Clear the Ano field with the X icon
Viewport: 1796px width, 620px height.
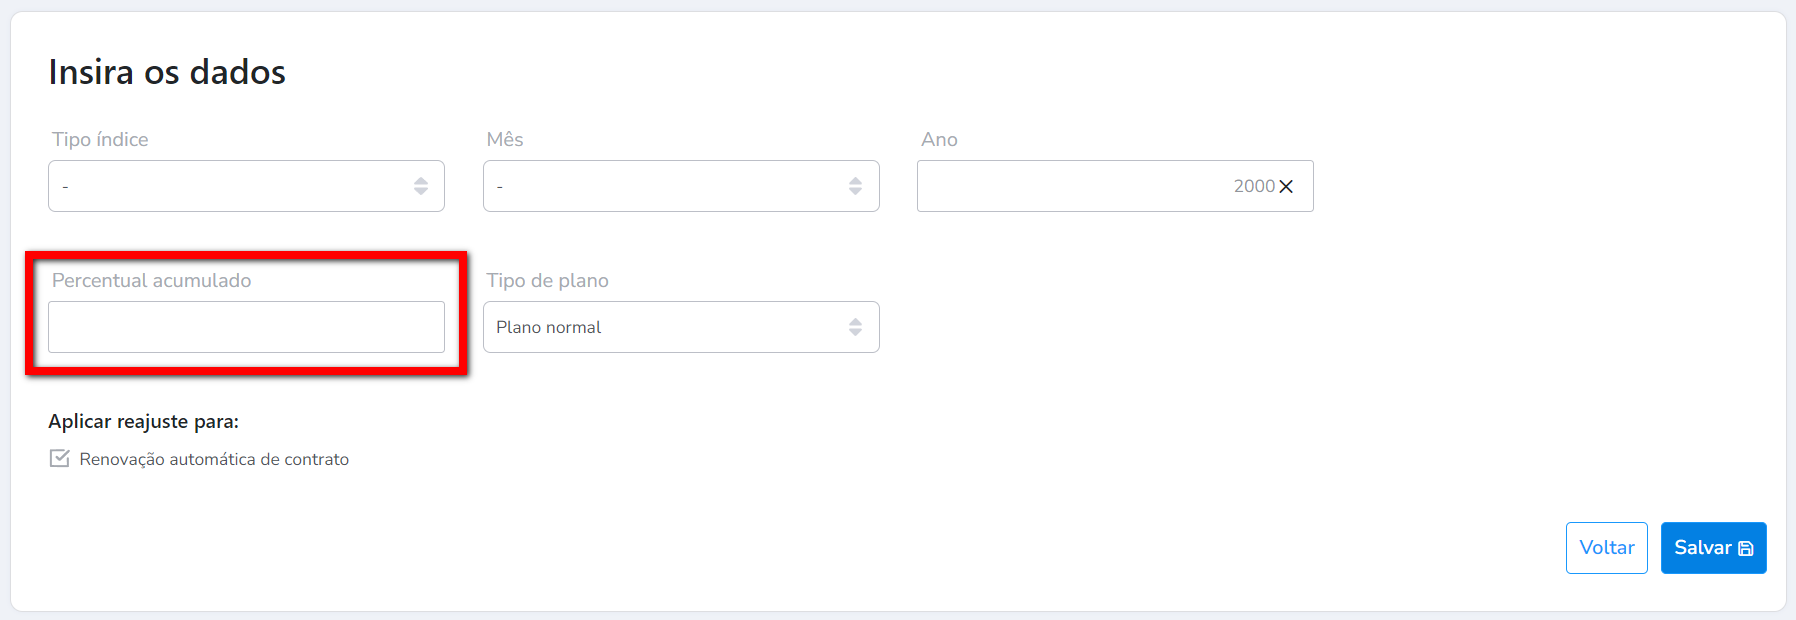[1286, 187]
